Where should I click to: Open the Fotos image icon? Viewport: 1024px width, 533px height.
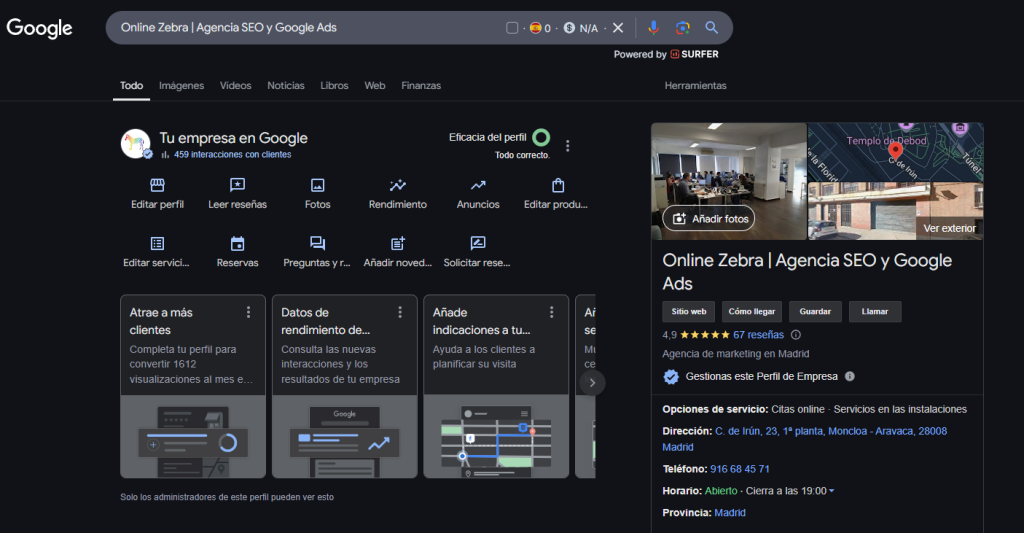point(317,186)
